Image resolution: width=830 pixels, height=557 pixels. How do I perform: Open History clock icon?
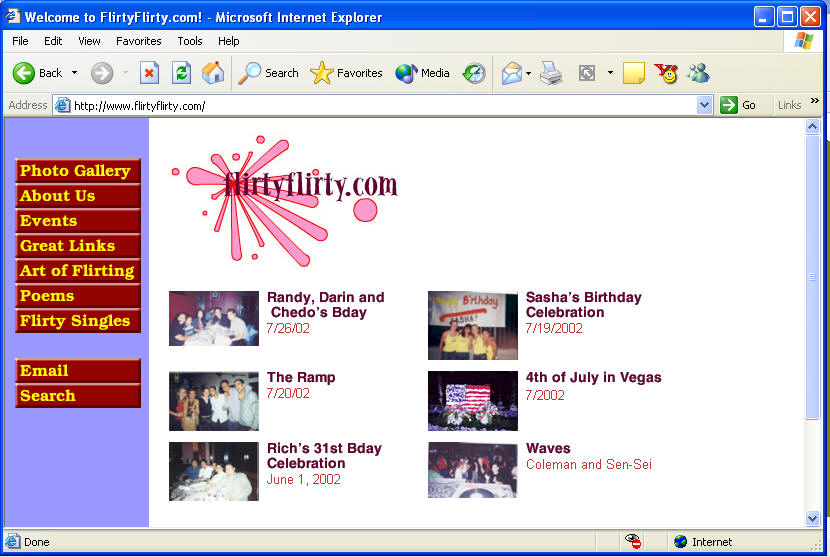coord(474,73)
